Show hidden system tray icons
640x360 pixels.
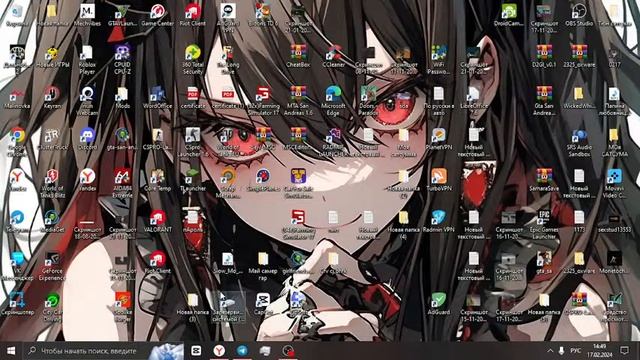(550, 351)
